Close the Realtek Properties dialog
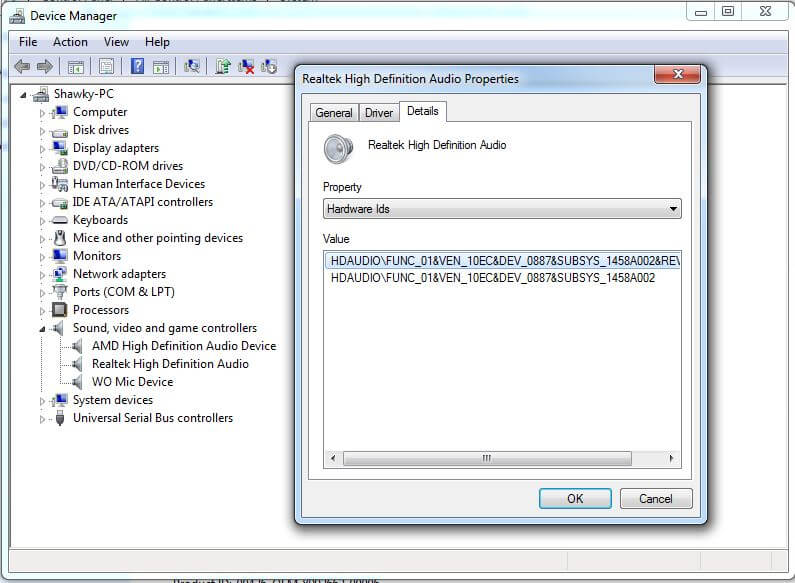 678,74
